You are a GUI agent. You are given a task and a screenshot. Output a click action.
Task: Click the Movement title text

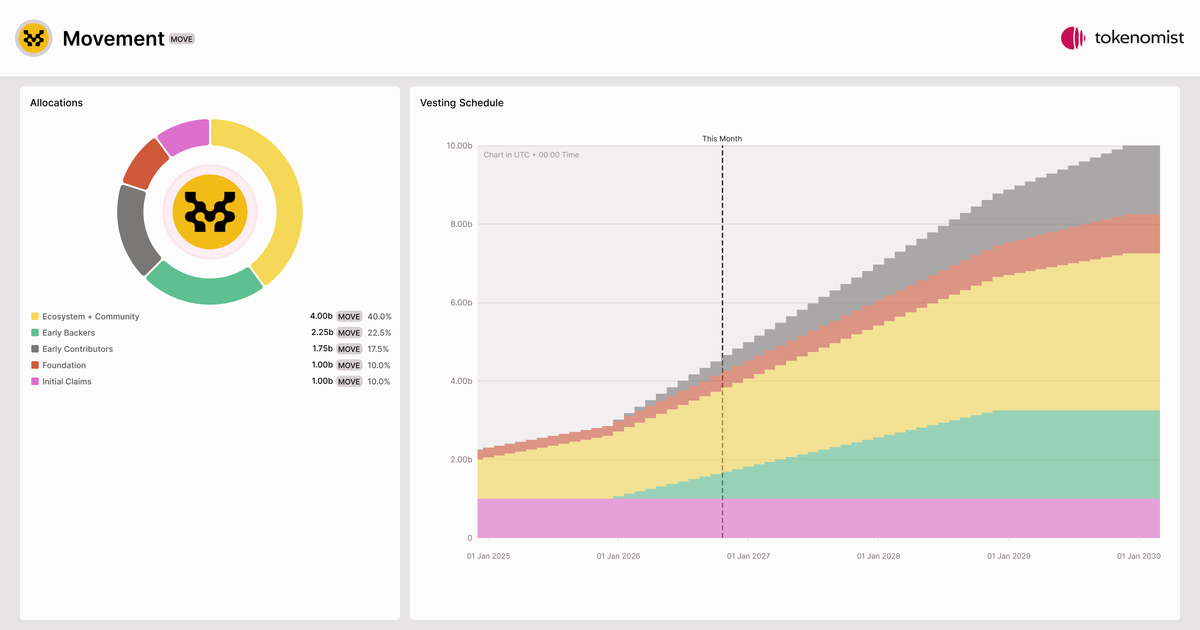pyautogui.click(x=113, y=38)
